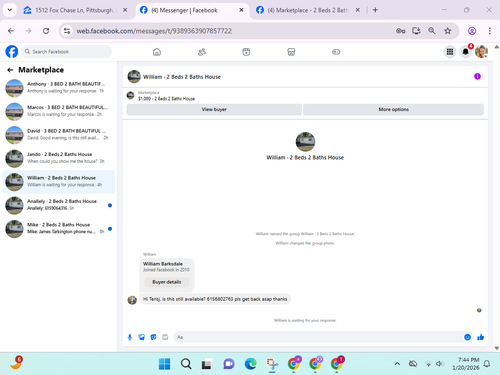The height and width of the screenshot is (375, 500).
Task: Open Anallely 2 Beds 2 Baths House chat
Action: [59, 205]
